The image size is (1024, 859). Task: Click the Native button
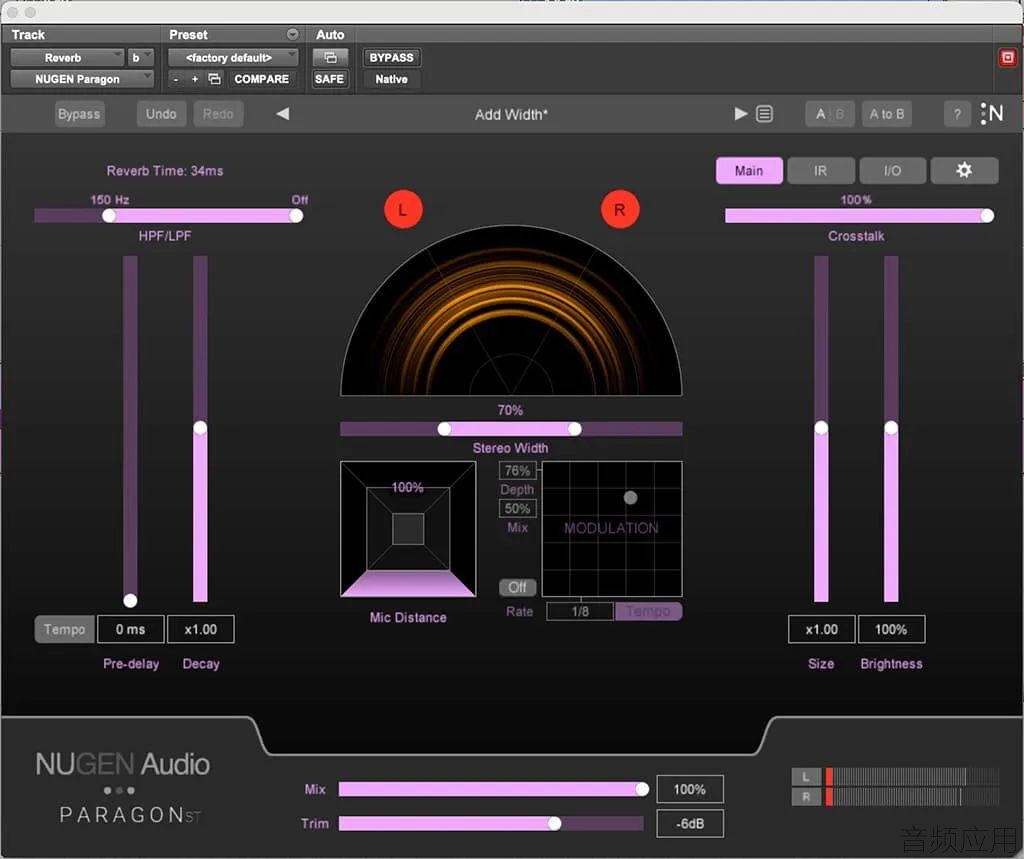pos(391,79)
